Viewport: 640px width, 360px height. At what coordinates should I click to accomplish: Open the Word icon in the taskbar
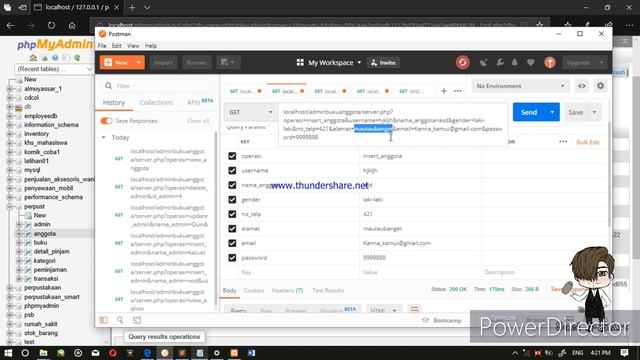coord(251,353)
